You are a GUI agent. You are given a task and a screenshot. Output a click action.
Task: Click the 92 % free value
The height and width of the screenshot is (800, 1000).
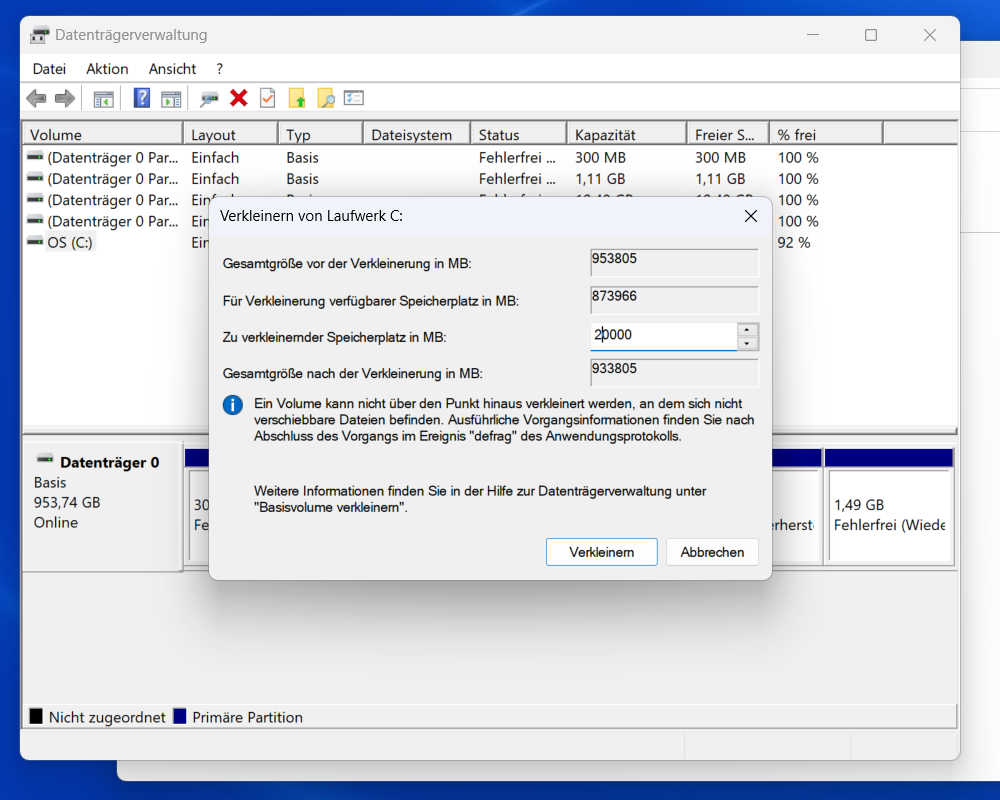pyautogui.click(x=794, y=242)
